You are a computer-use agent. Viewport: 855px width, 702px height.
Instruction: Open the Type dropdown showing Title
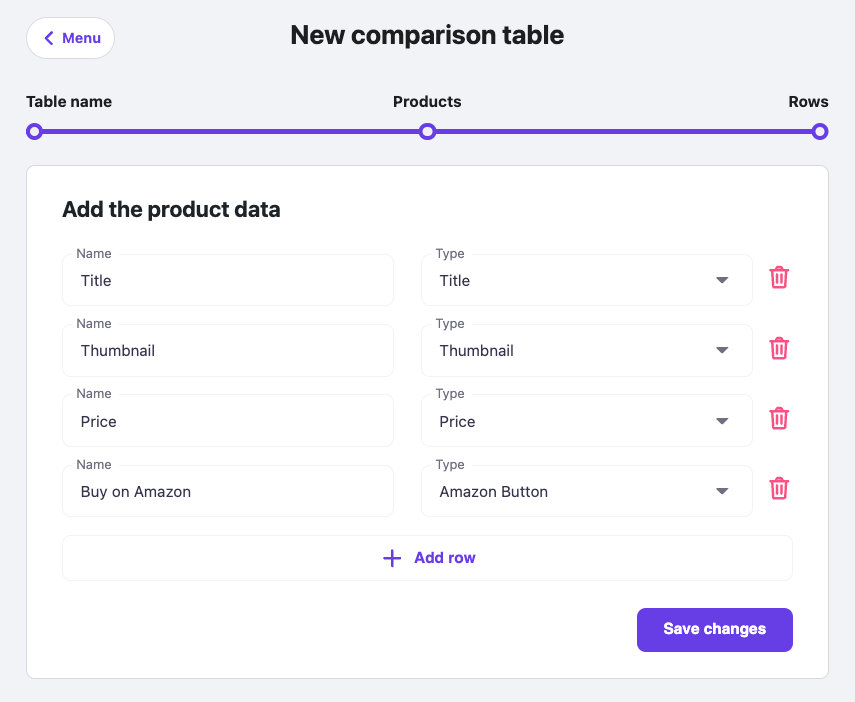(586, 280)
